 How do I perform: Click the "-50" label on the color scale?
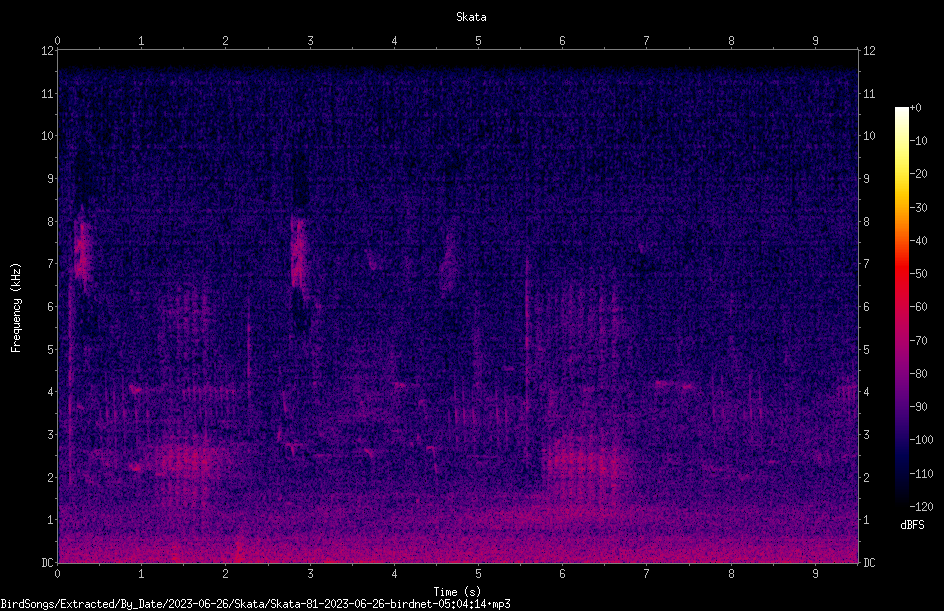click(x=919, y=274)
